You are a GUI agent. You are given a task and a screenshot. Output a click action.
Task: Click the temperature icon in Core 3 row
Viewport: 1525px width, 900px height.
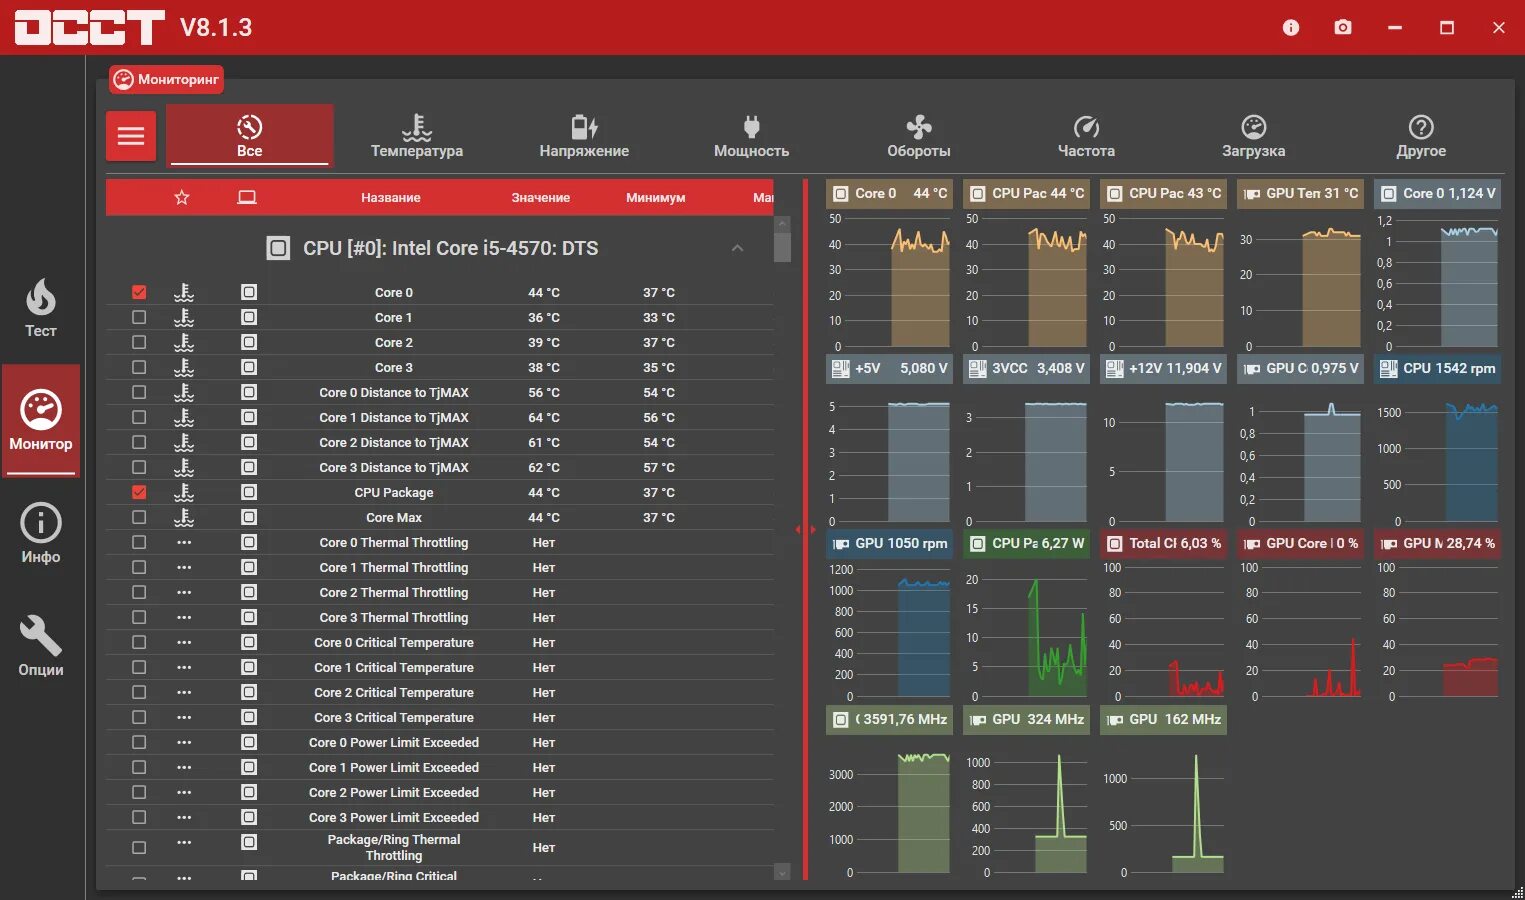click(x=184, y=367)
